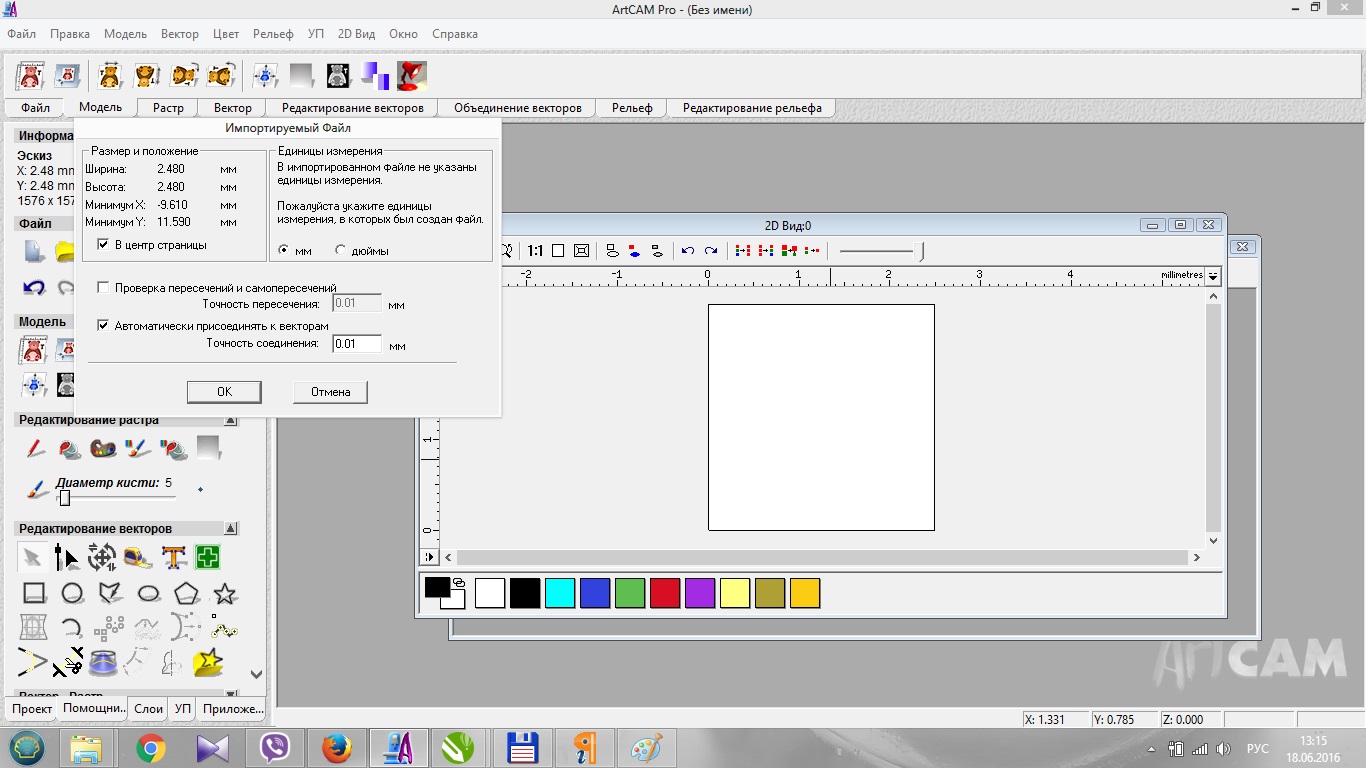This screenshot has height=768, width=1366.
Task: Click the undo arrow in 2D view toolbar
Action: tap(688, 251)
